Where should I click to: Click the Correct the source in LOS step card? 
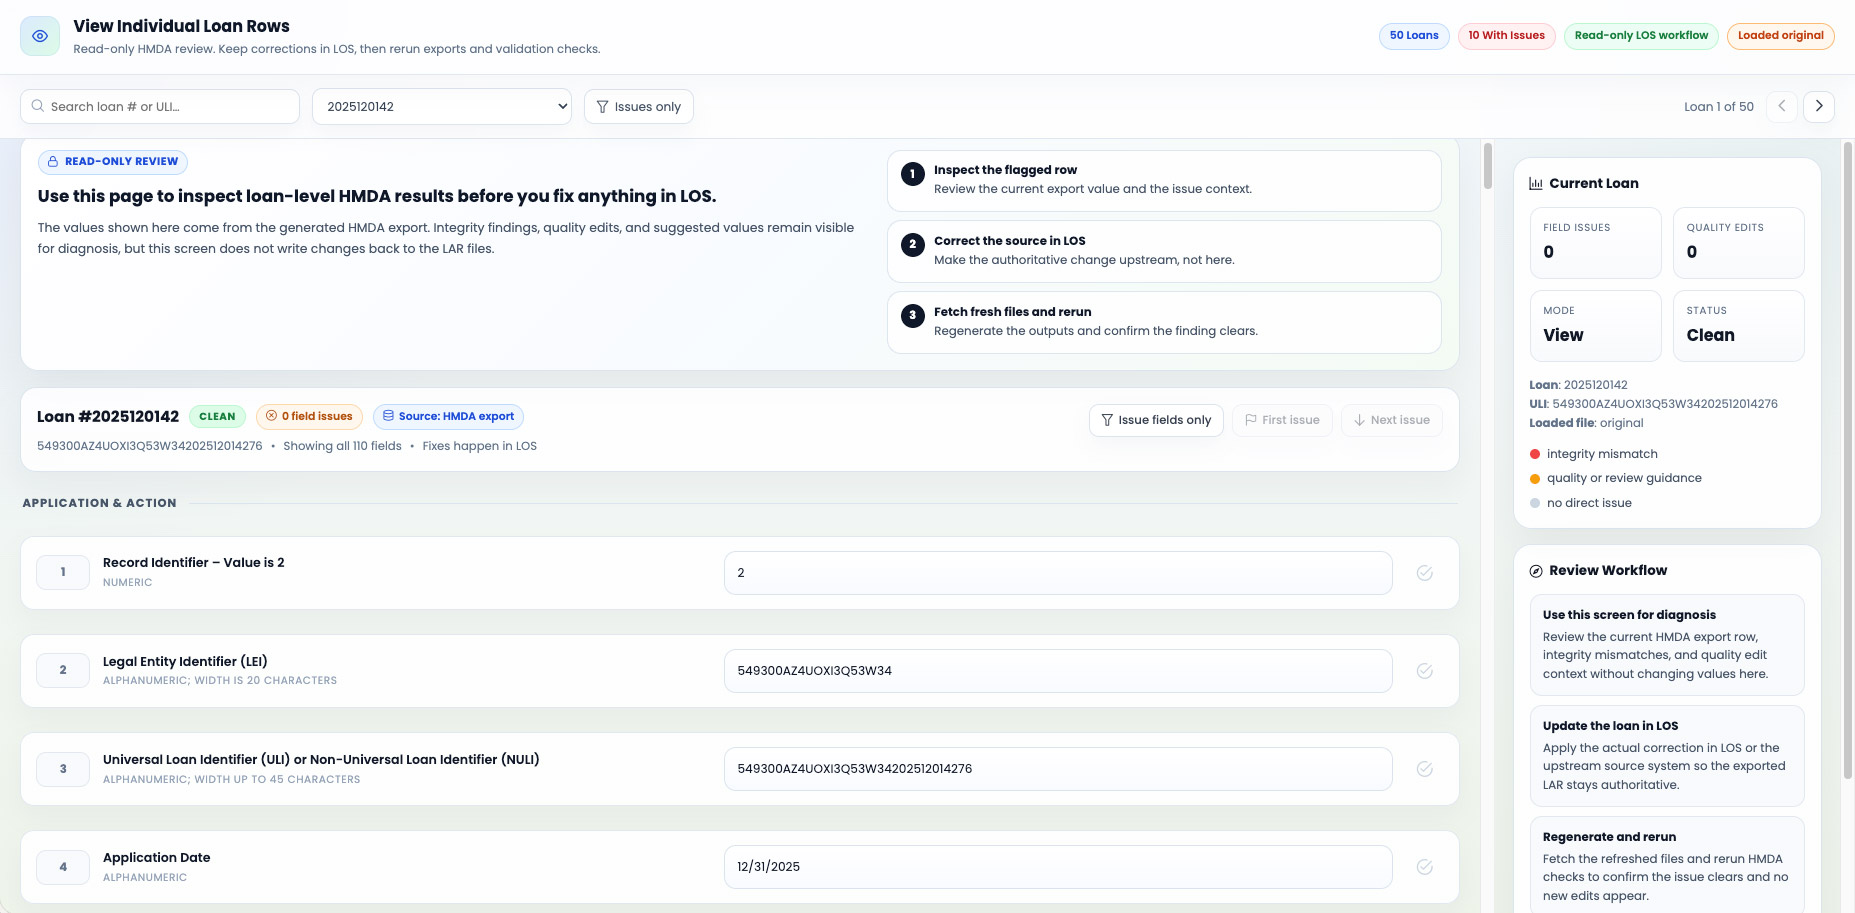coord(1164,251)
